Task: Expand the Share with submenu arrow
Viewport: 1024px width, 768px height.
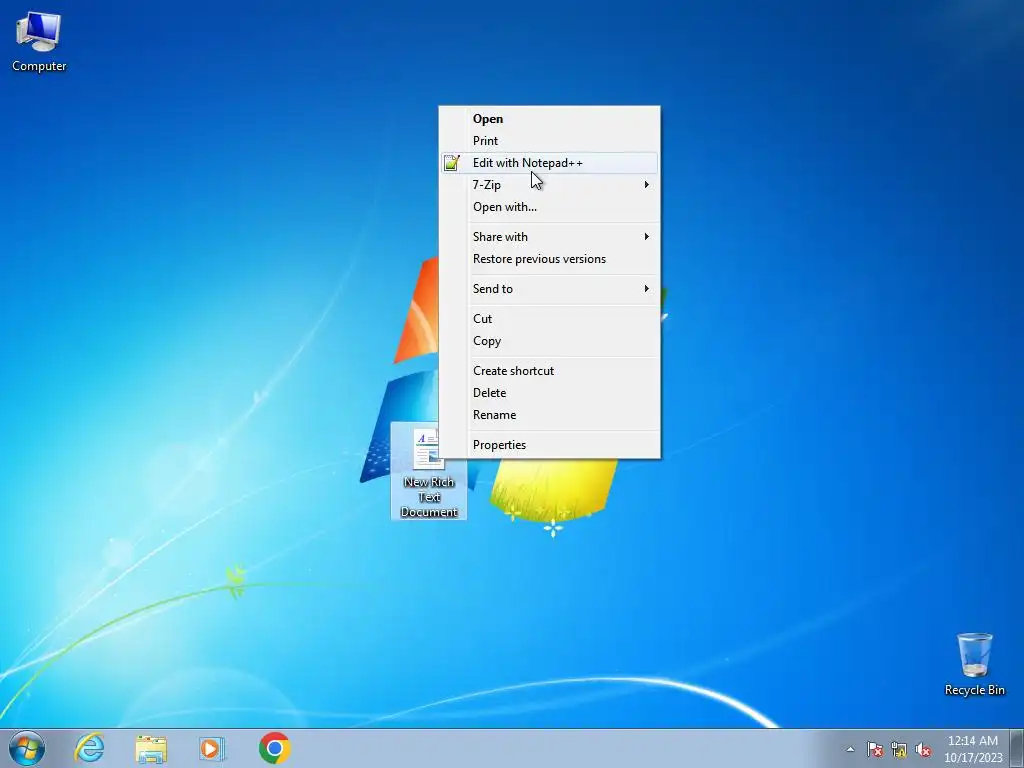Action: click(x=647, y=236)
